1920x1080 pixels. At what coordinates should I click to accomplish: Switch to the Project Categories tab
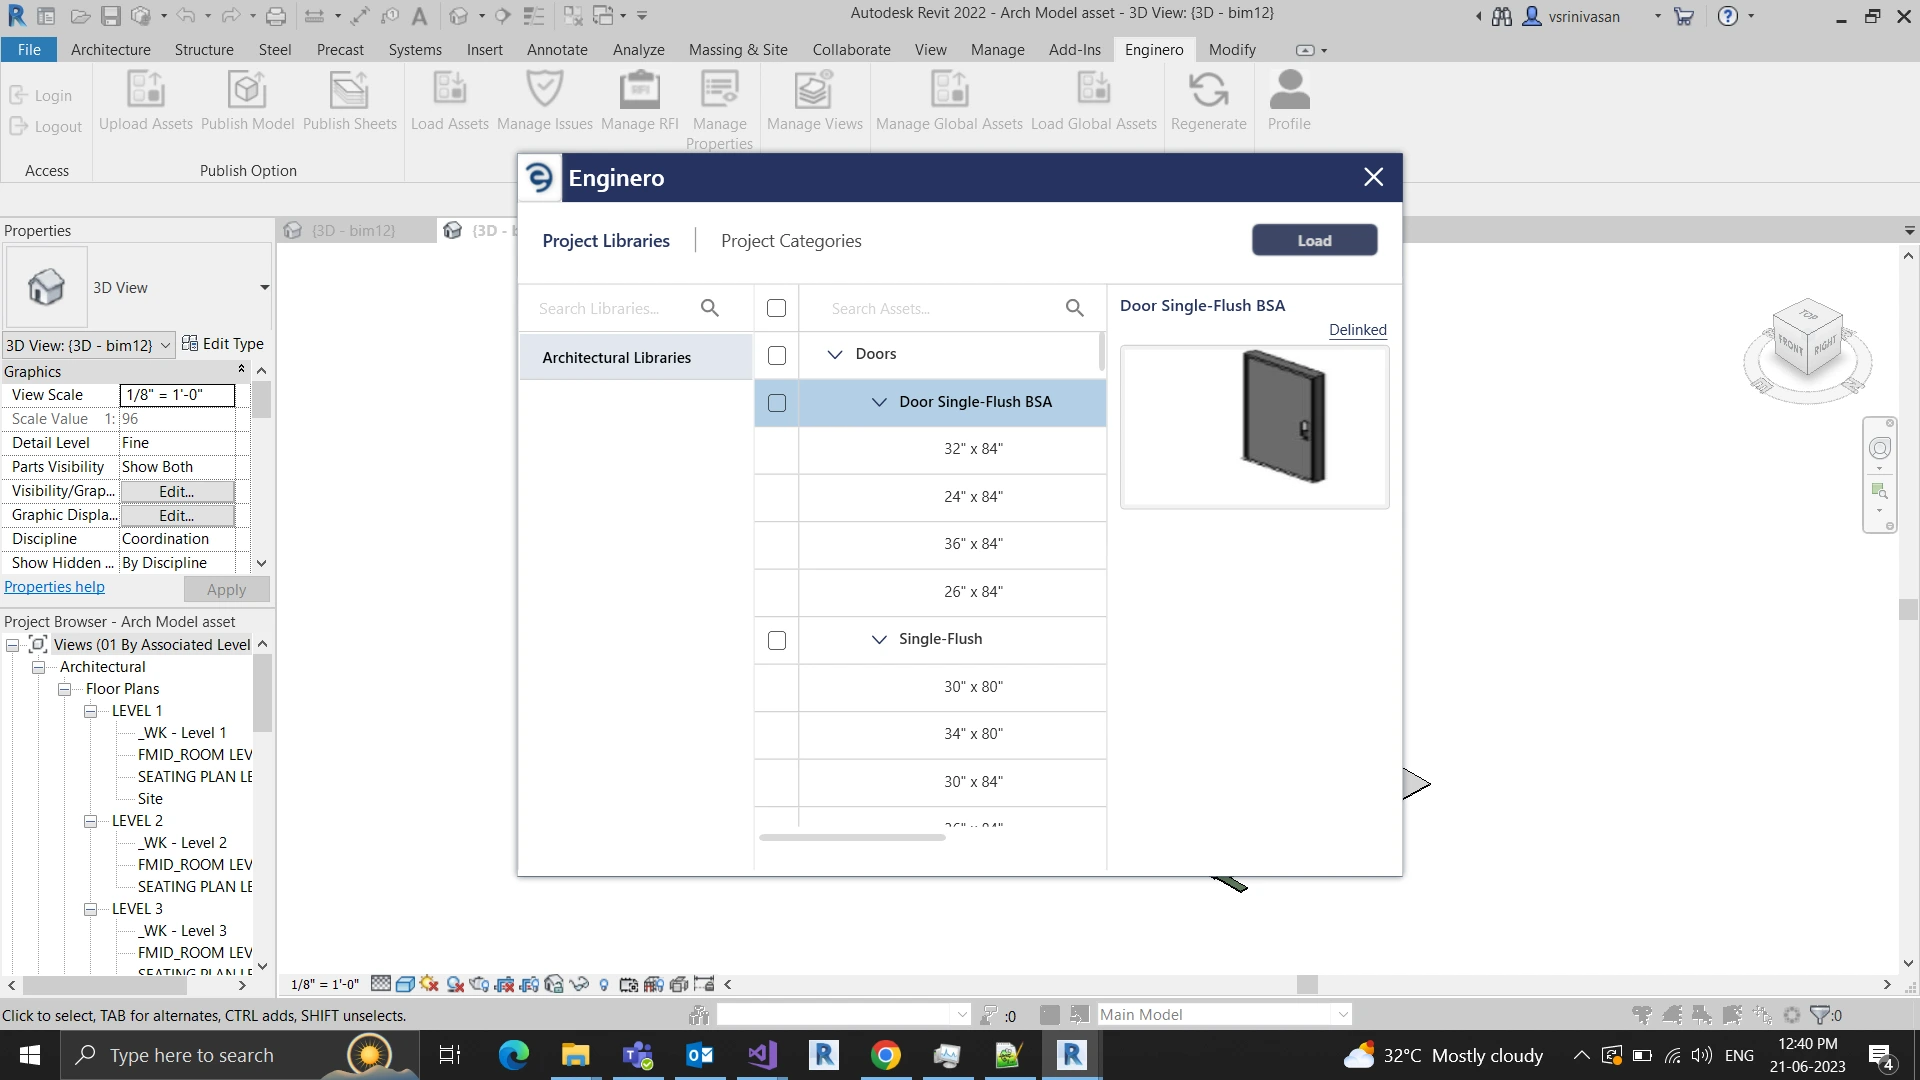[791, 241]
